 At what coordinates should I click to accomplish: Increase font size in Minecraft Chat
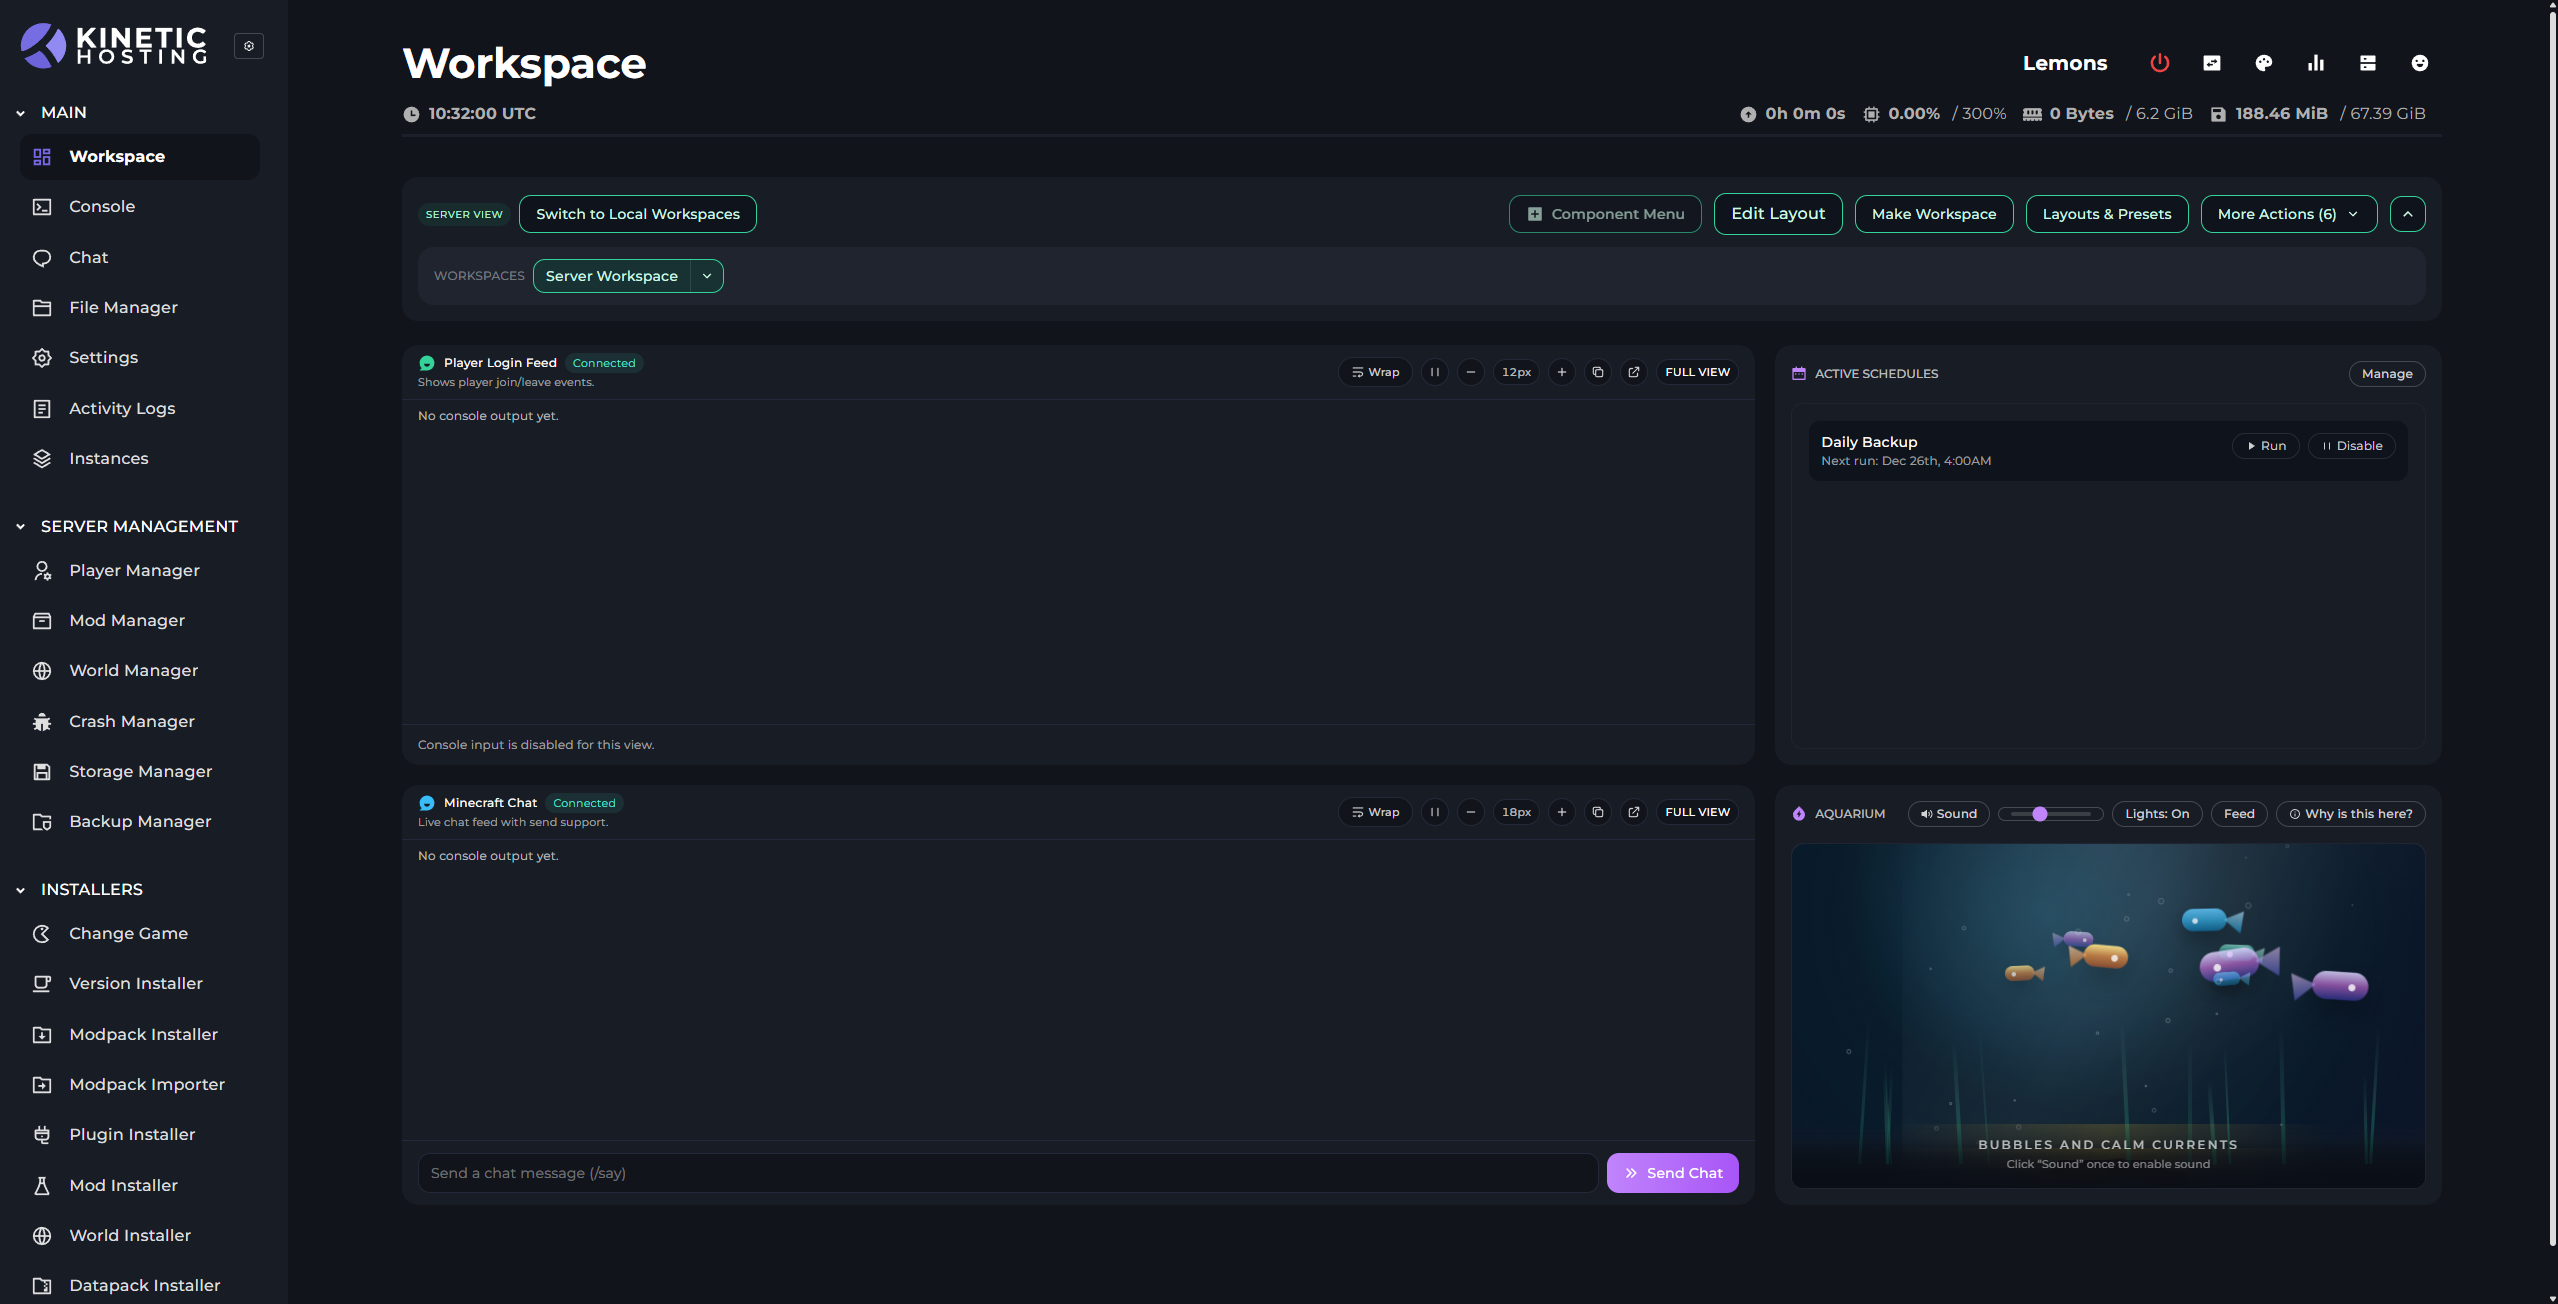(1562, 812)
